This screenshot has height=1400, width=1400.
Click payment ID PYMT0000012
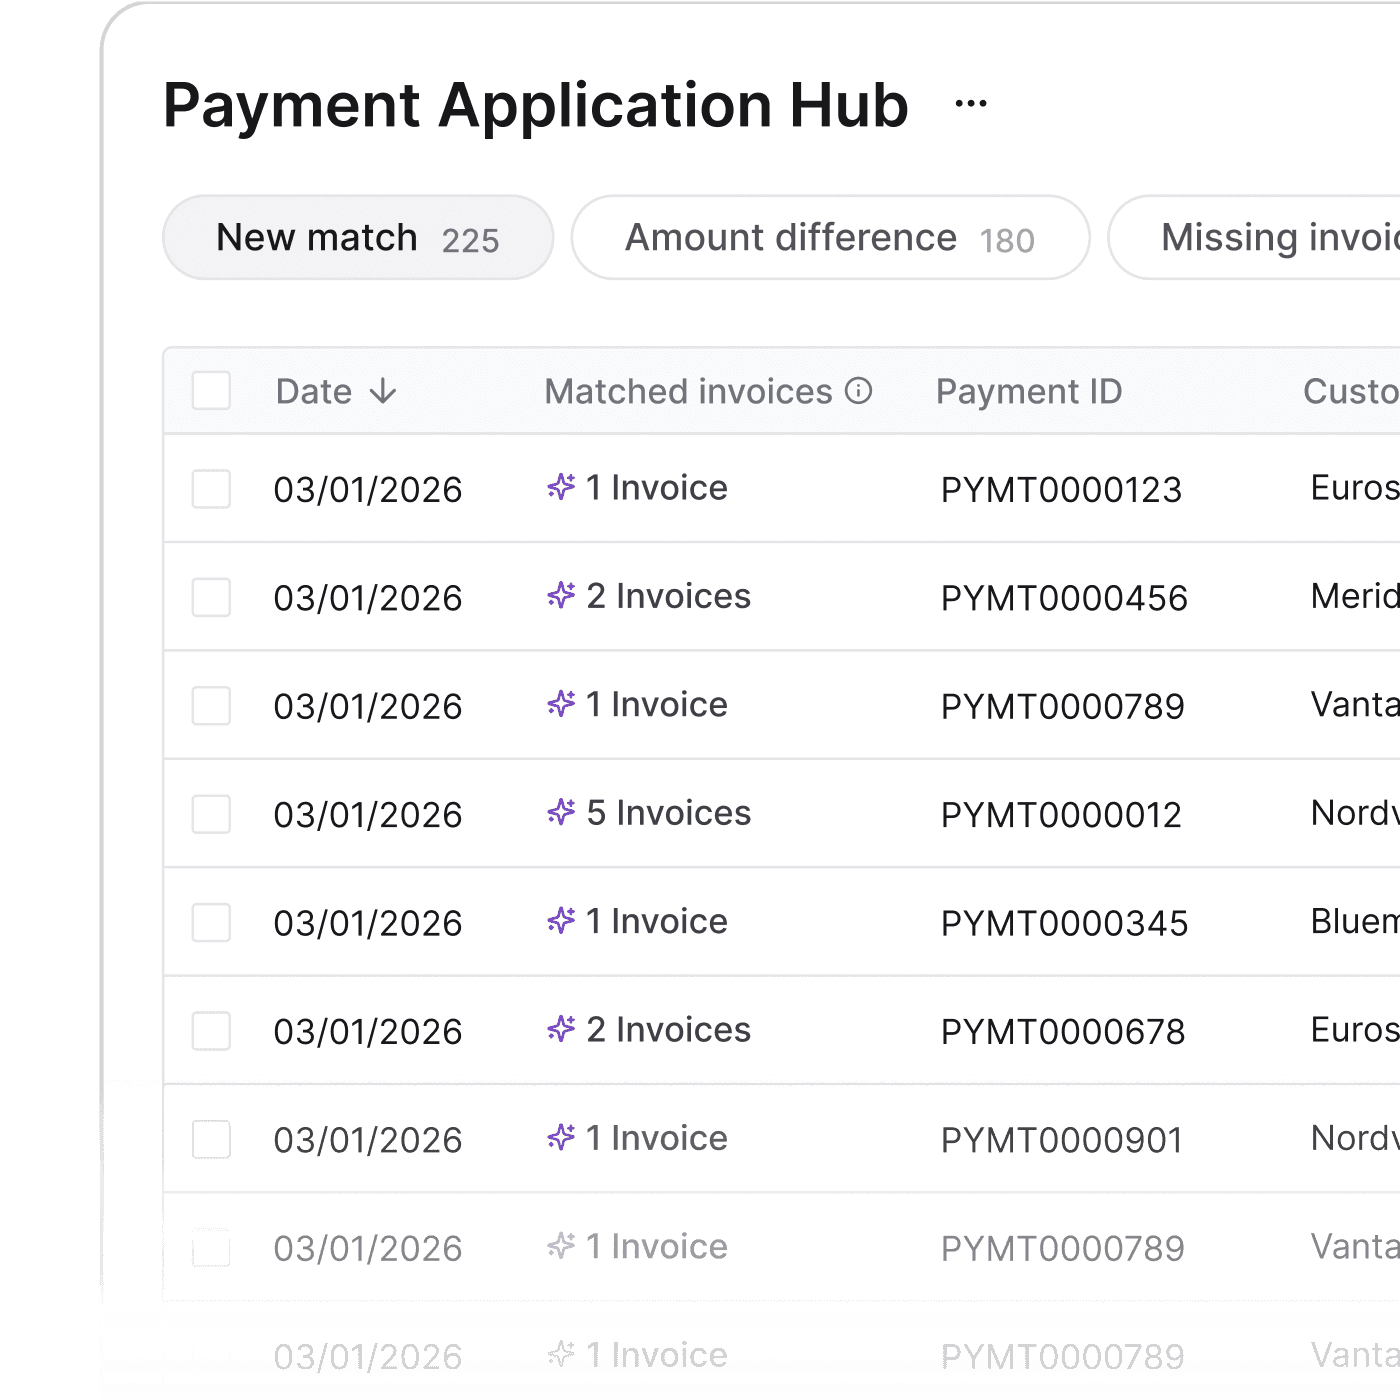click(1061, 815)
